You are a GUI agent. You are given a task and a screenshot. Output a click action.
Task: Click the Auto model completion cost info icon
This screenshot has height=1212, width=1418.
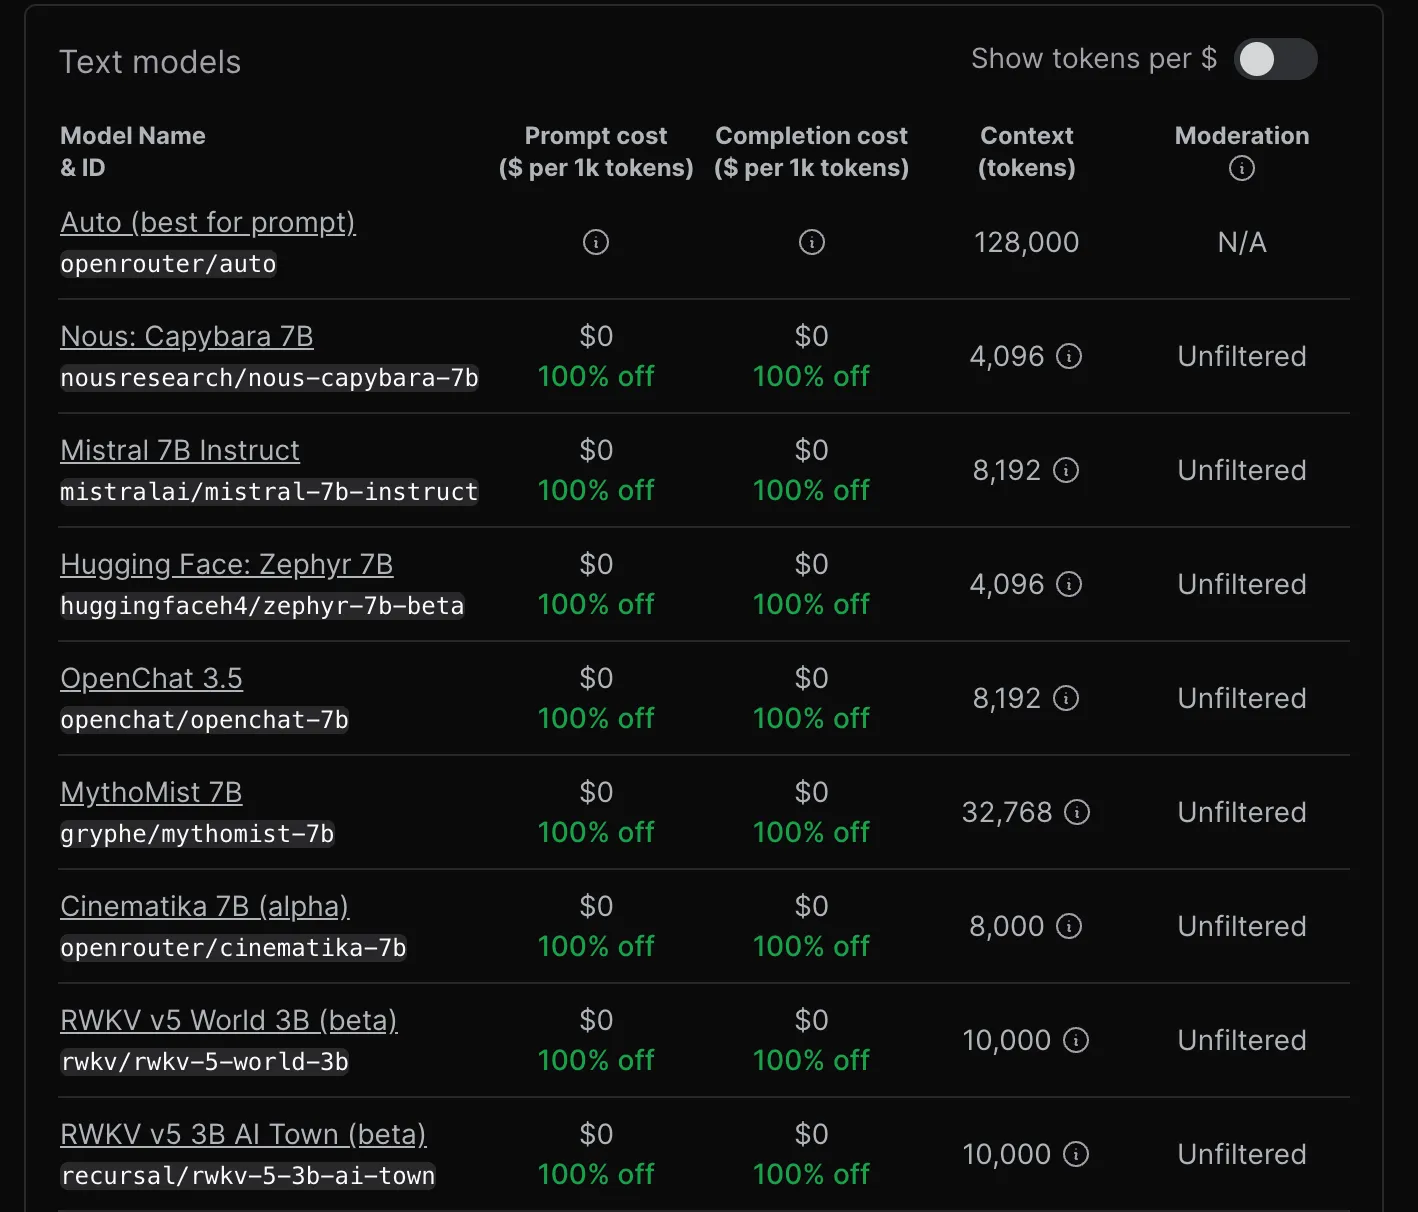[x=812, y=242]
